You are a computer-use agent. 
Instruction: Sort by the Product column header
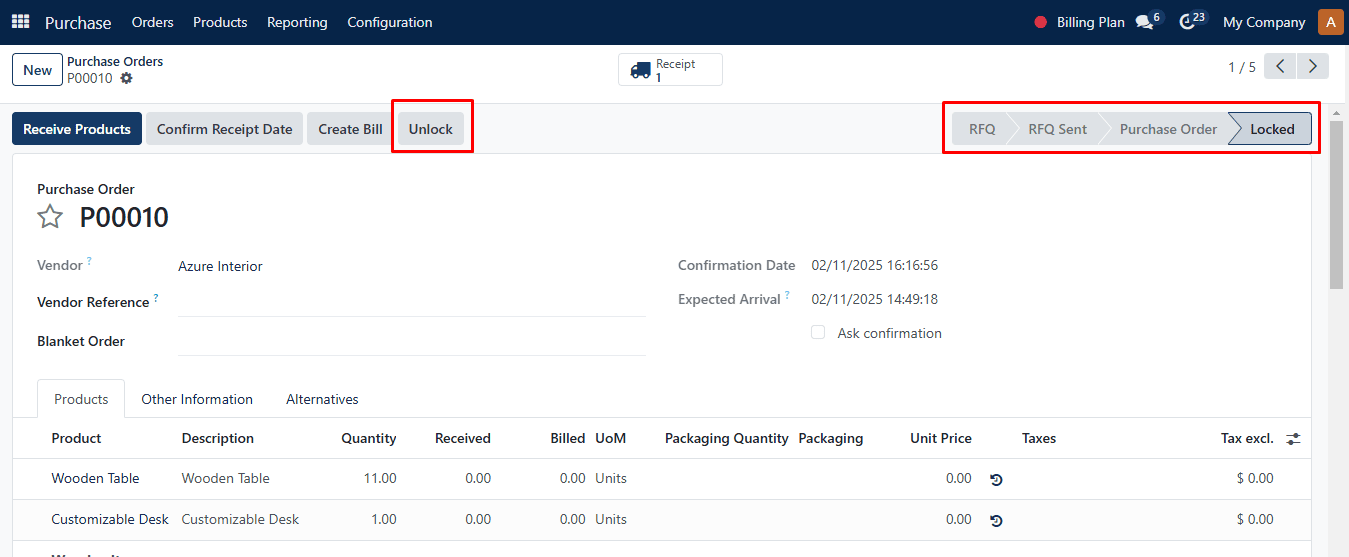pyautogui.click(x=76, y=438)
